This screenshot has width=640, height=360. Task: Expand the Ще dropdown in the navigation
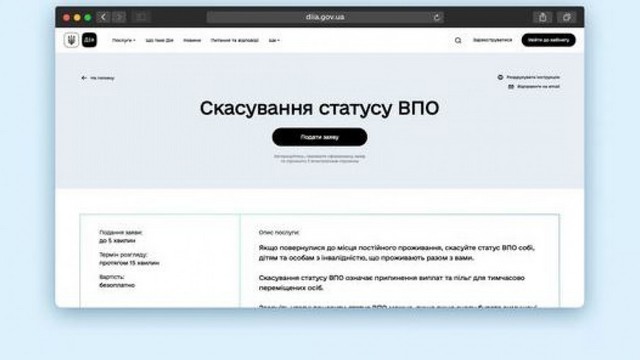click(274, 40)
